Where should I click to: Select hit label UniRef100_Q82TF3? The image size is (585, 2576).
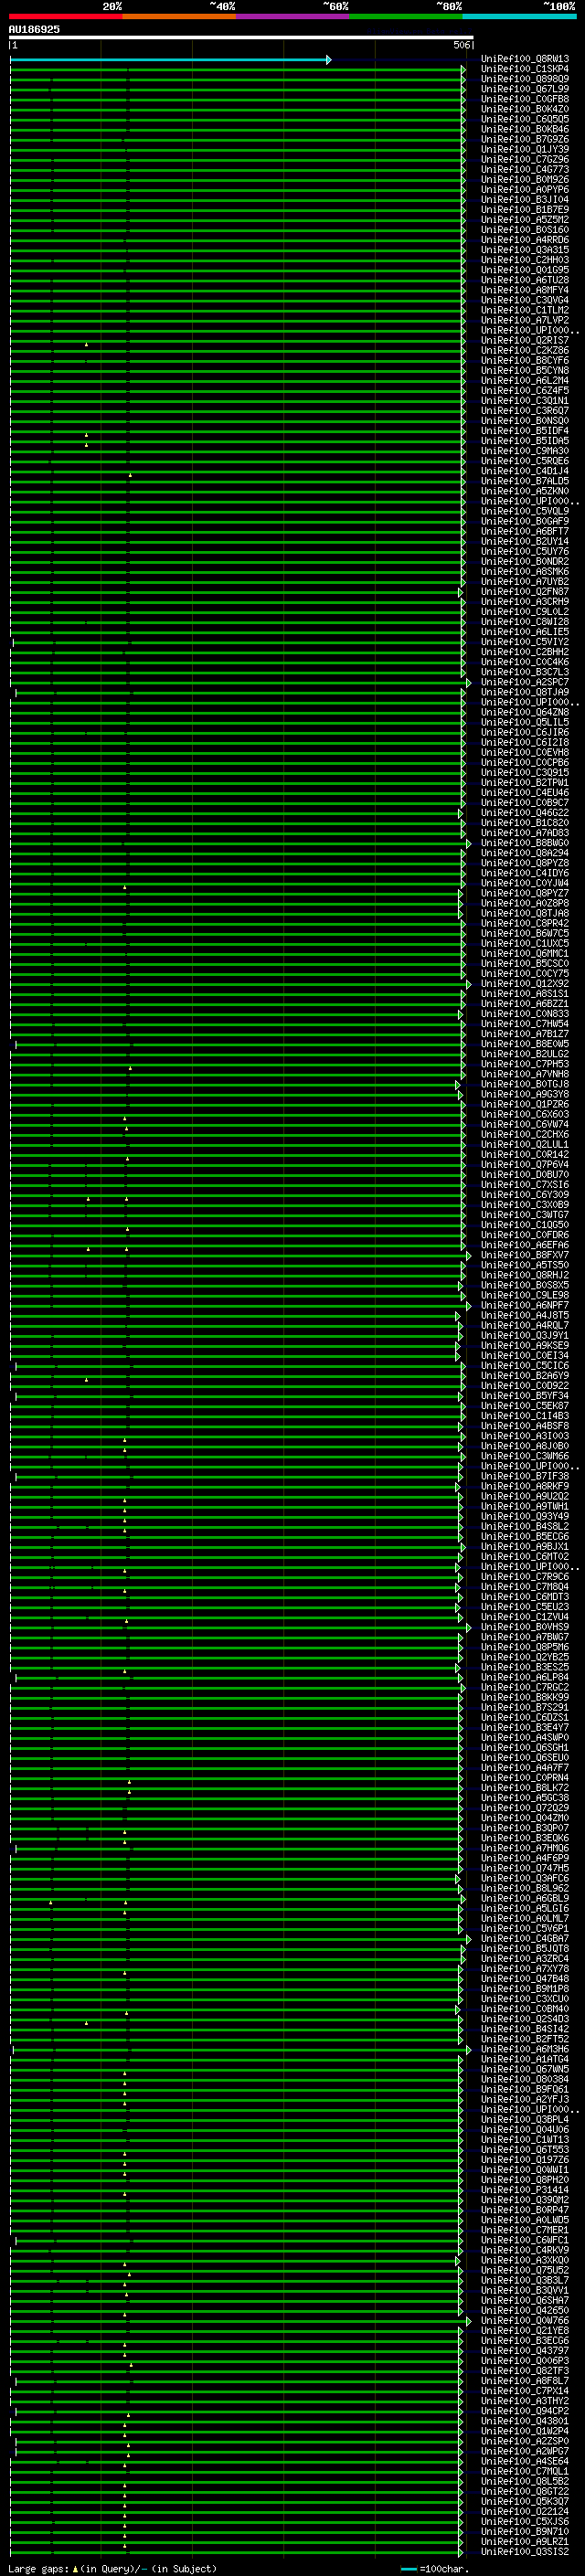tap(525, 2371)
